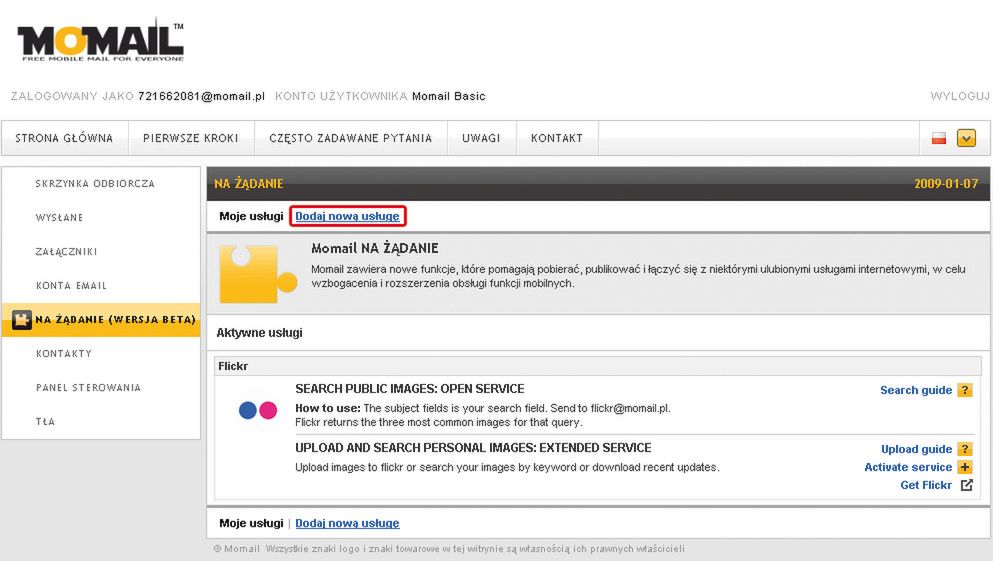This screenshot has width=993, height=561.
Task: Open Uwagi menu item
Action: click(481, 138)
